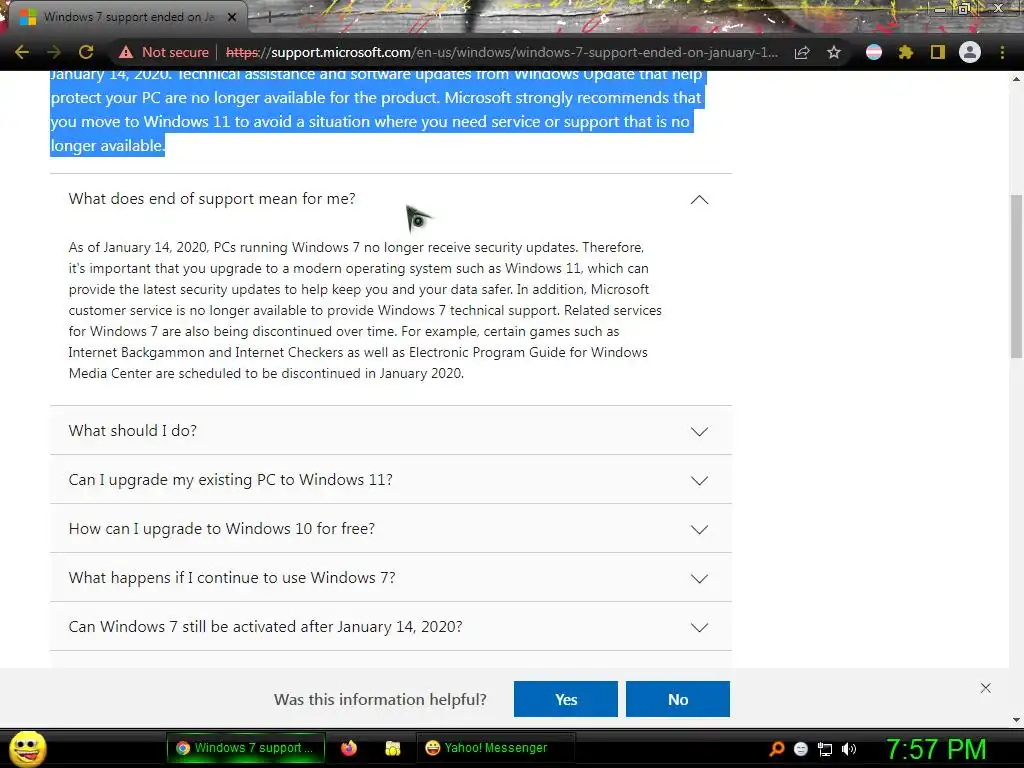Click the smiley face start button
Viewport: 1024px width, 768px height.
pos(27,748)
